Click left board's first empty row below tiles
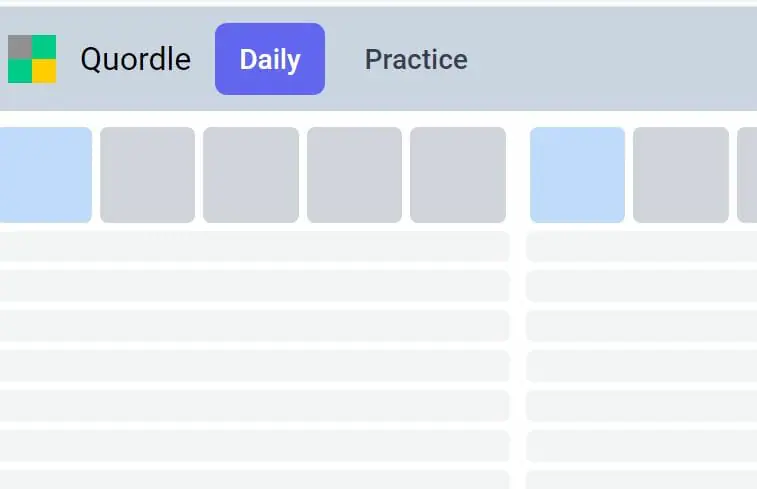 (x=254, y=246)
